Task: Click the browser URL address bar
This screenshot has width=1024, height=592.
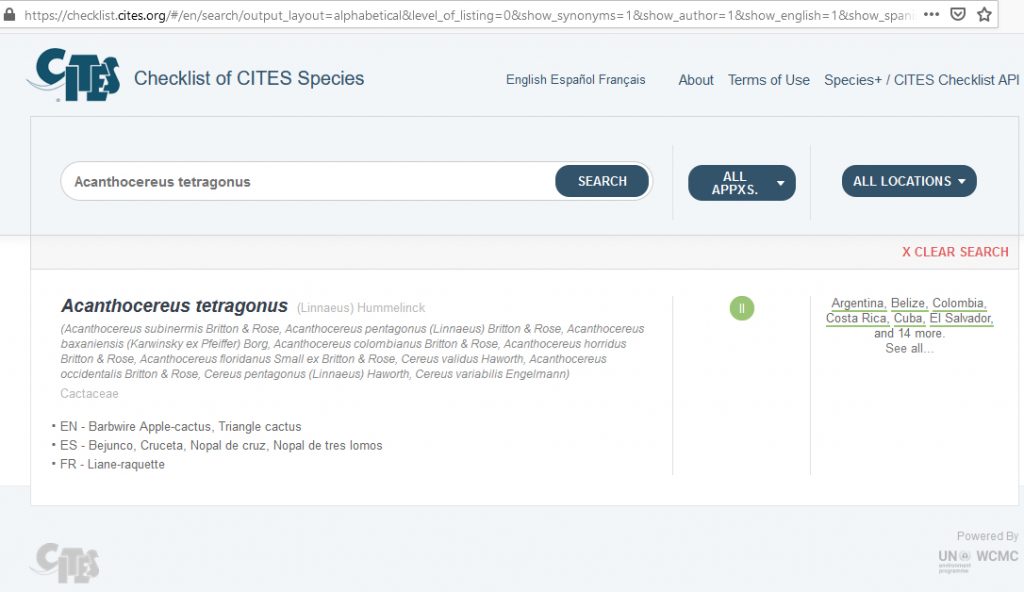Action: point(467,14)
